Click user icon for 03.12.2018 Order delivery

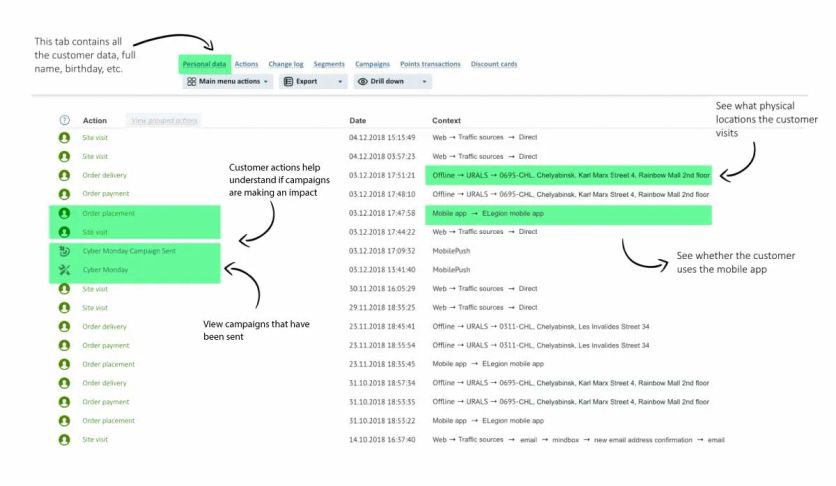click(65, 175)
